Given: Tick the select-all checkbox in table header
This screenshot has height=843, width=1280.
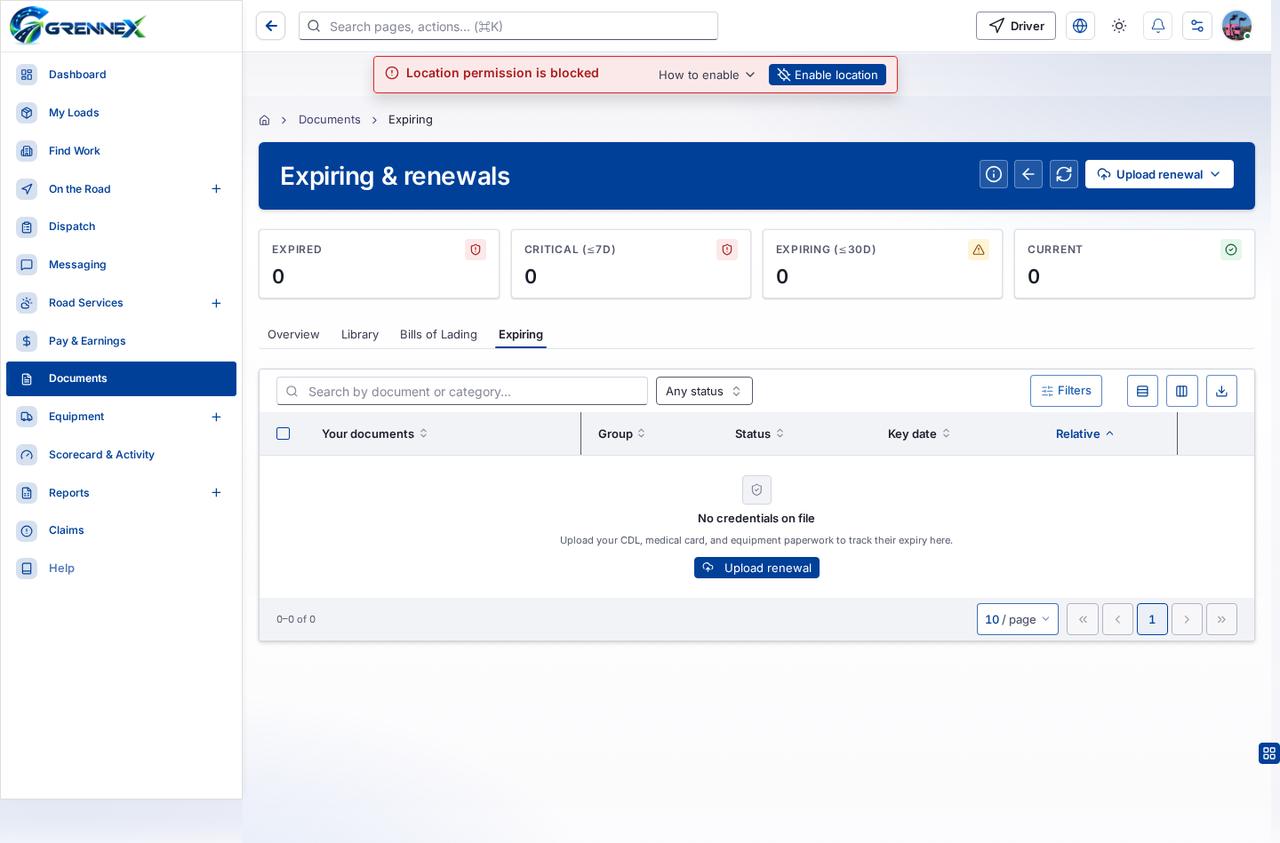Looking at the screenshot, I should [283, 433].
